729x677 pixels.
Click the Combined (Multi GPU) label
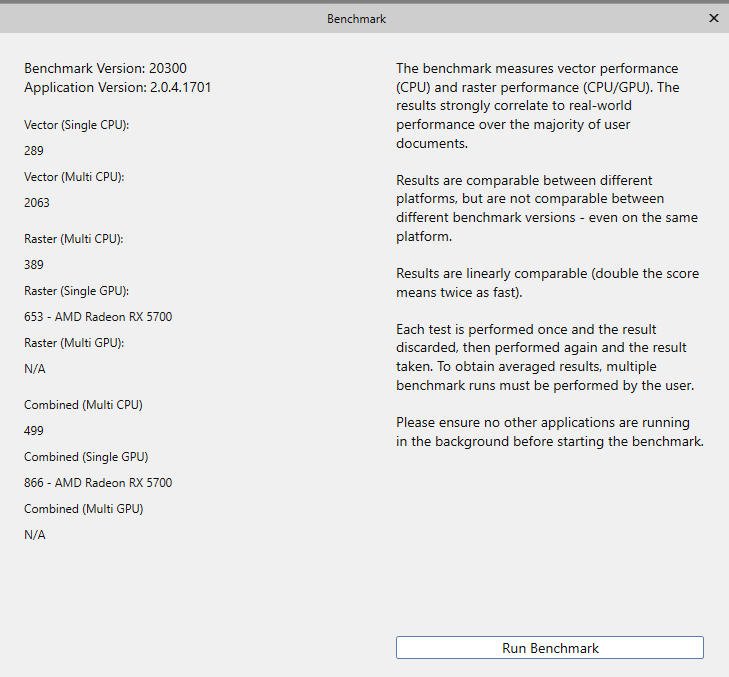[x=84, y=509]
